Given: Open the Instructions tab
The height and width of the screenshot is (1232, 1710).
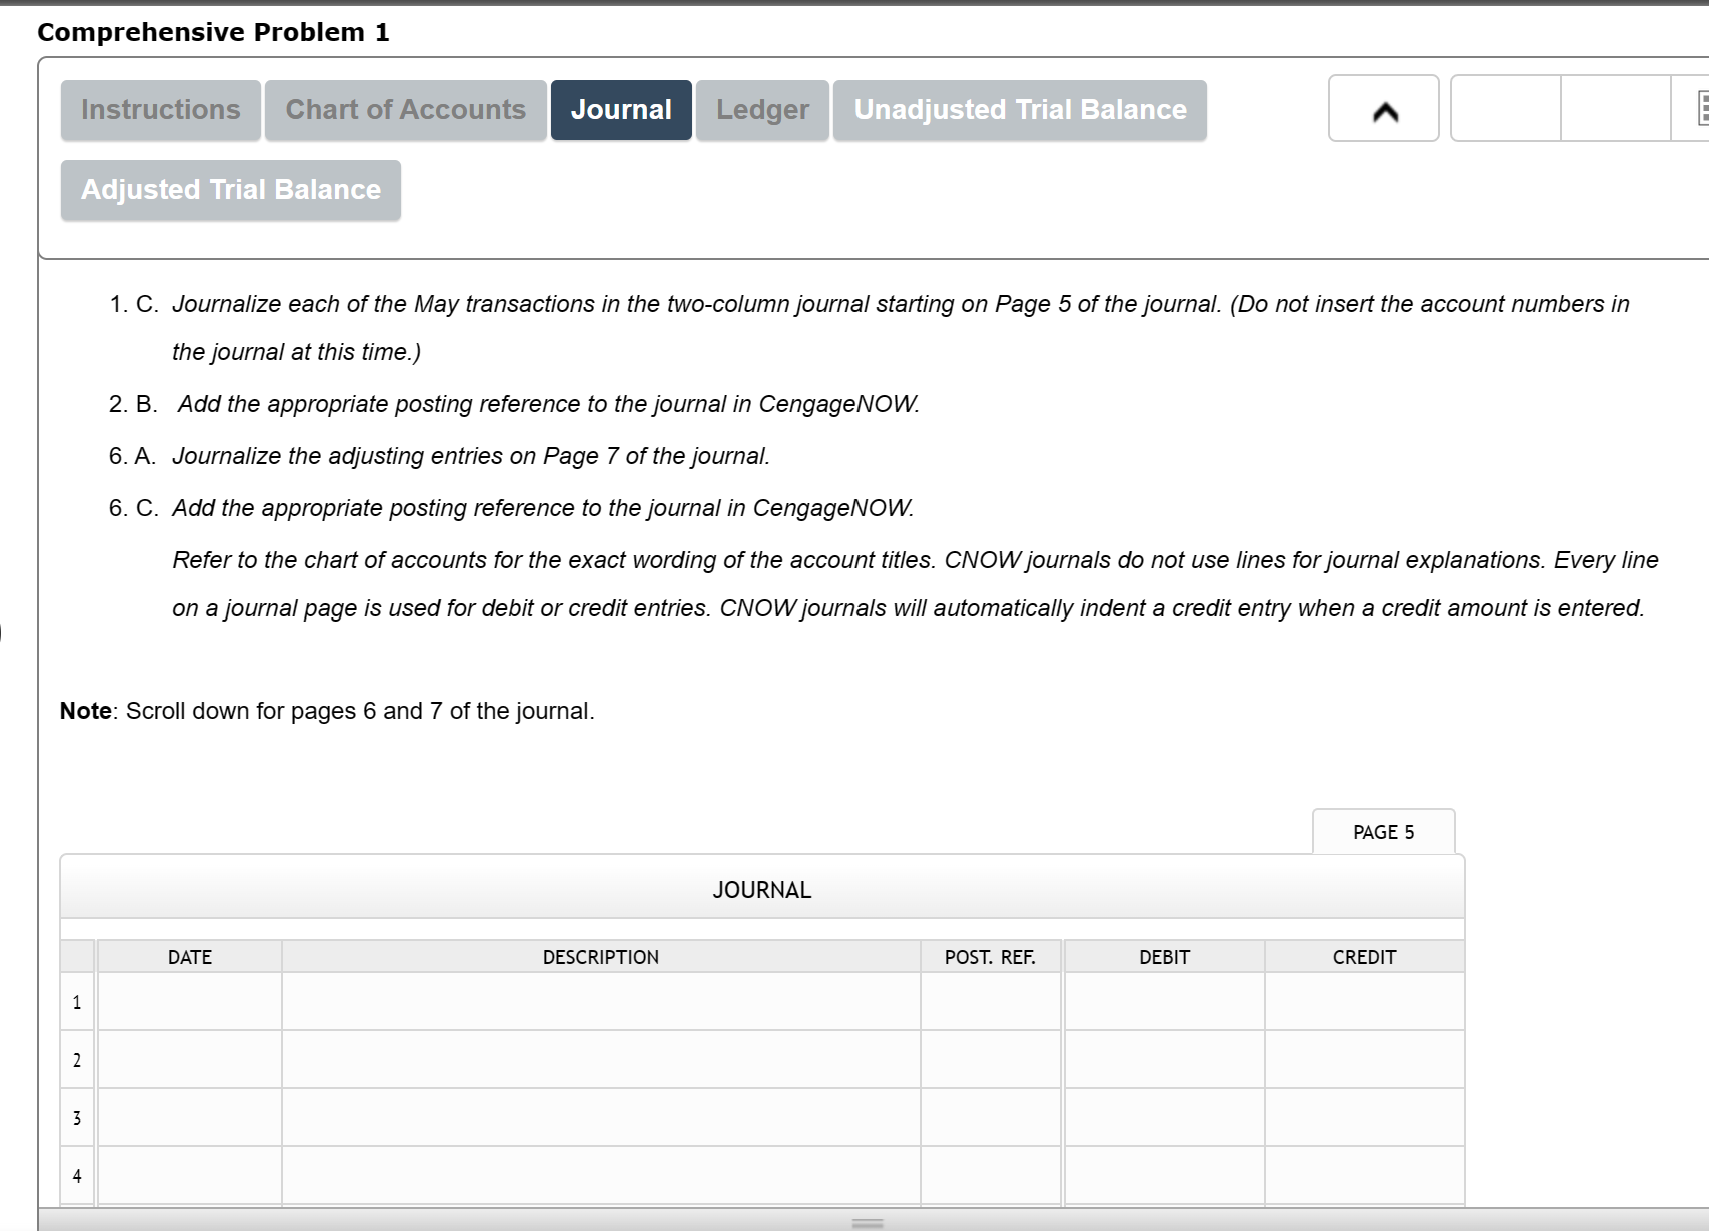Looking at the screenshot, I should coord(160,110).
